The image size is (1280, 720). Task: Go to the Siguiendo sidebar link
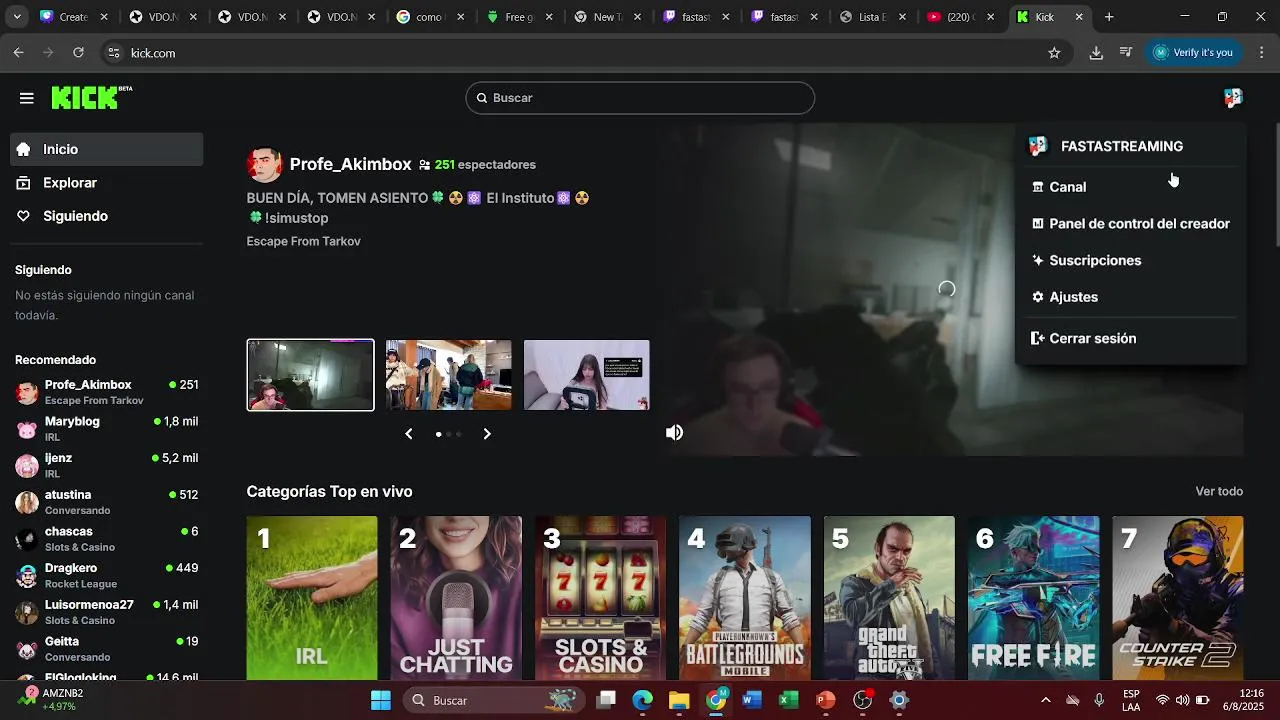106,216
